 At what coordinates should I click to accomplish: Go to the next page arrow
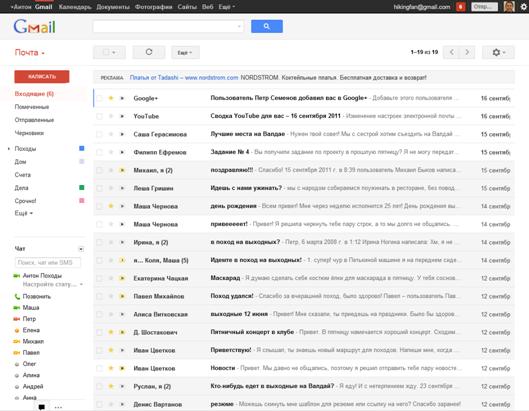coord(467,52)
